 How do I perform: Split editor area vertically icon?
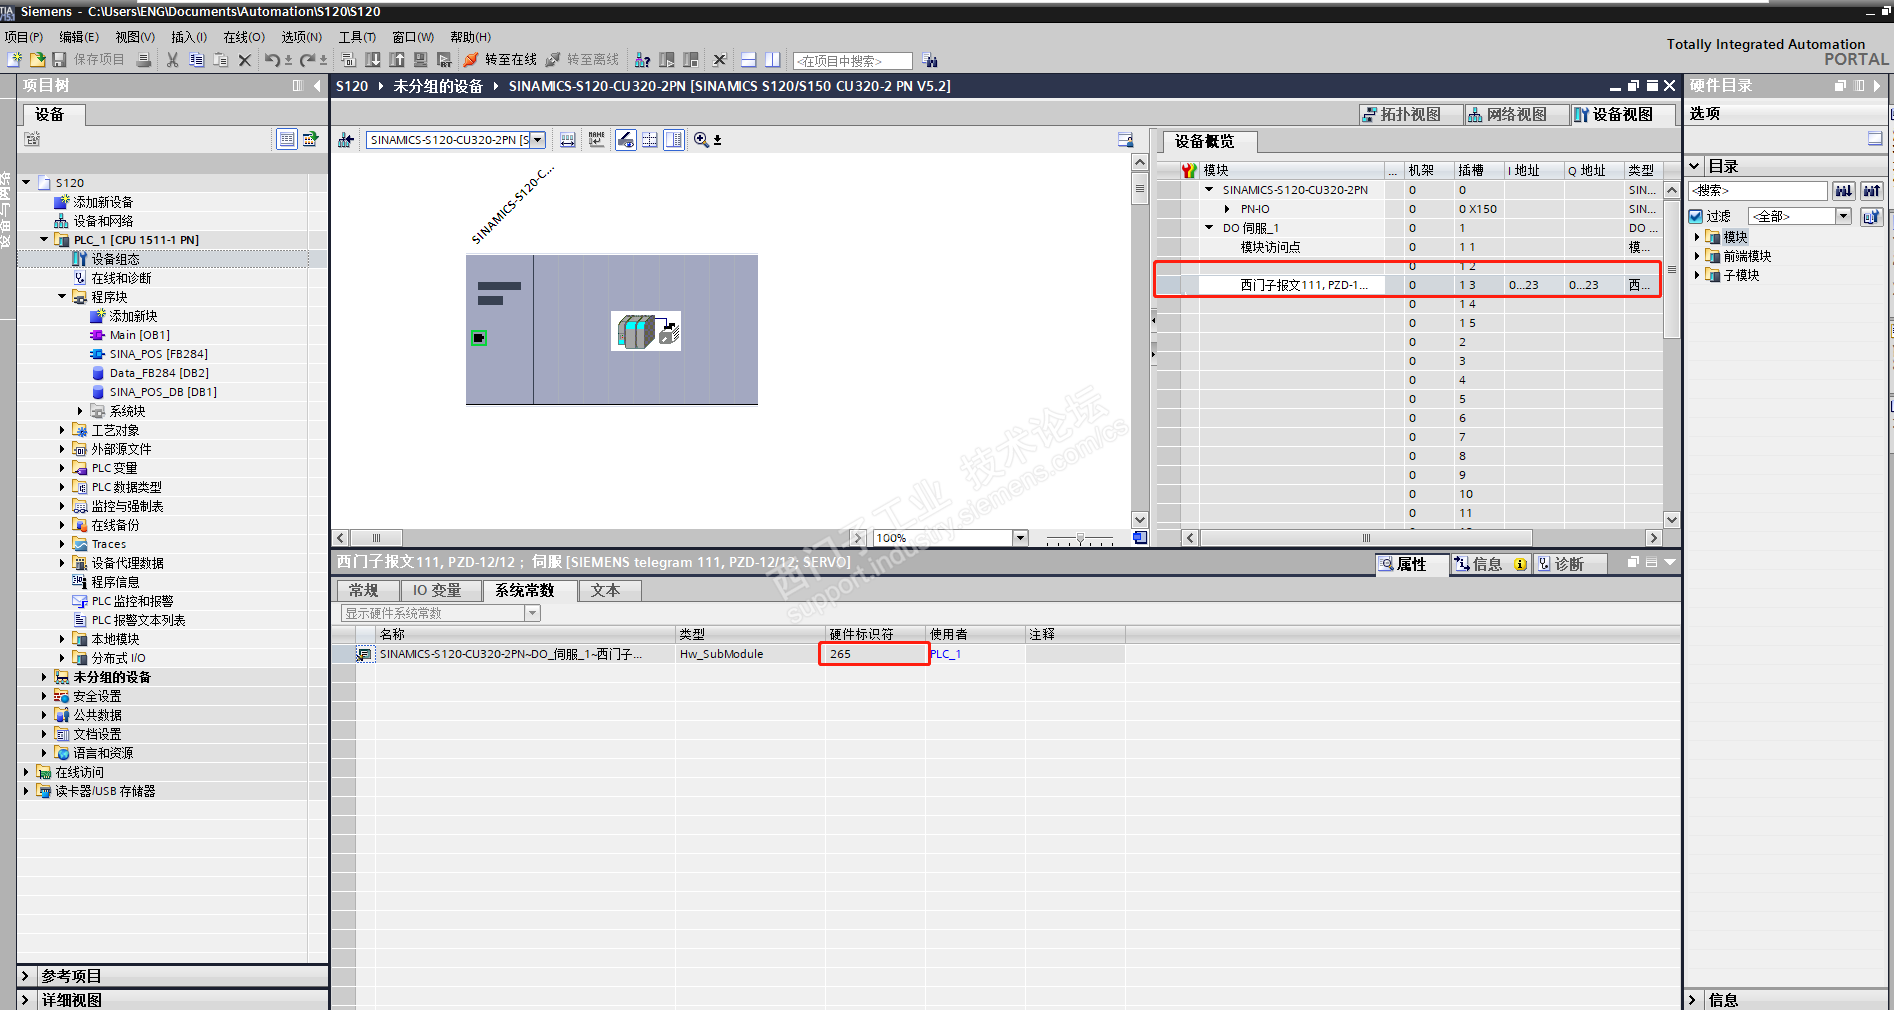coord(772,60)
